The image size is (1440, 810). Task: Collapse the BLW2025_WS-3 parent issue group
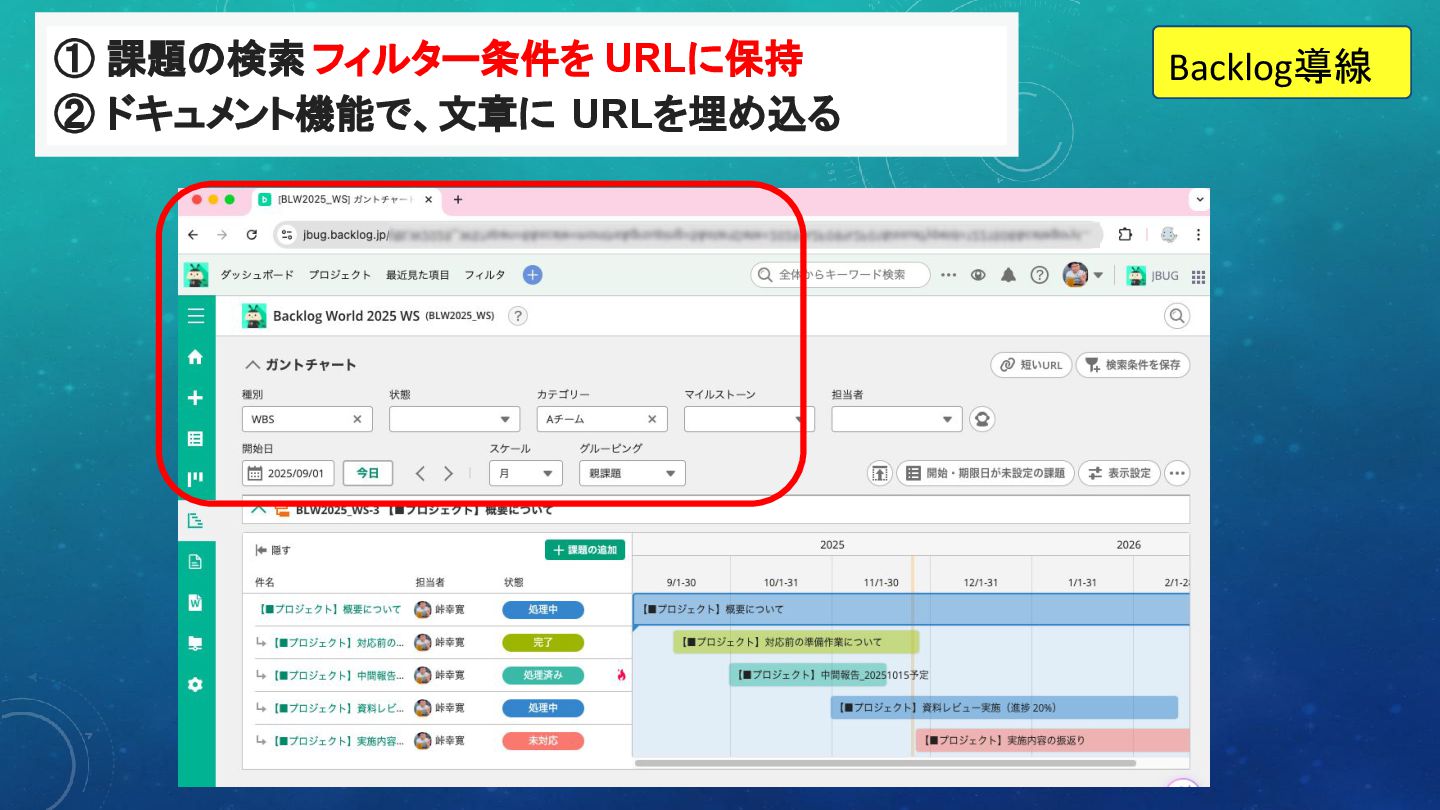pos(259,510)
